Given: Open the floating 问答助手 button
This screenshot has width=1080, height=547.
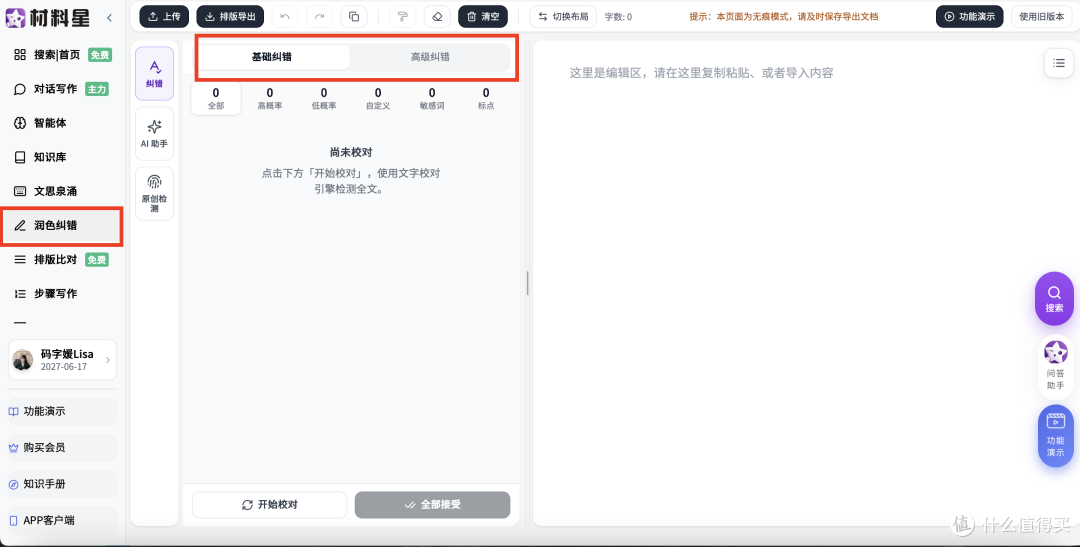Looking at the screenshot, I should 1055,367.
